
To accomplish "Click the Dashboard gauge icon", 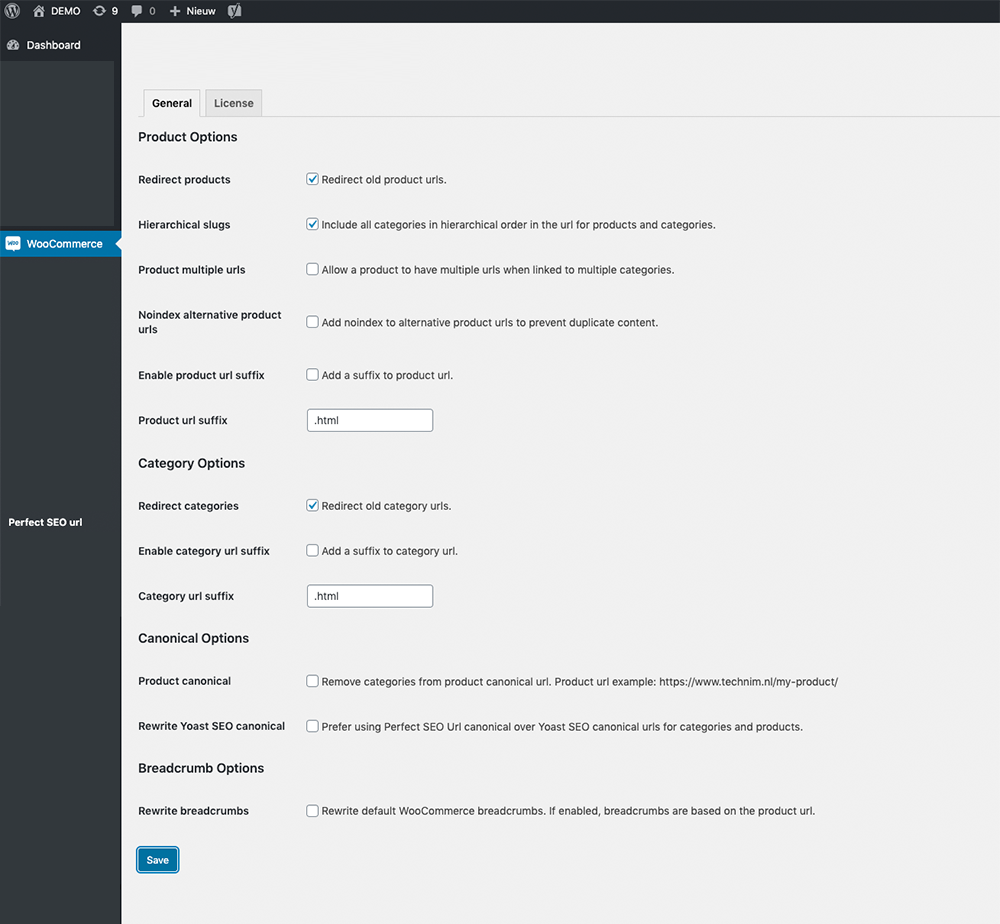I will coord(13,45).
